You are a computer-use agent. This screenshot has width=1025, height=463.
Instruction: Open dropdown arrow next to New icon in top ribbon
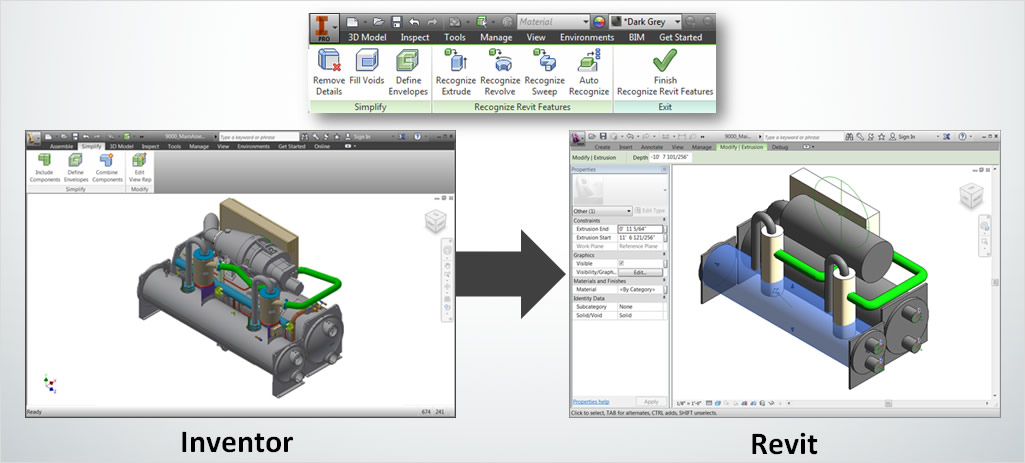[365, 22]
